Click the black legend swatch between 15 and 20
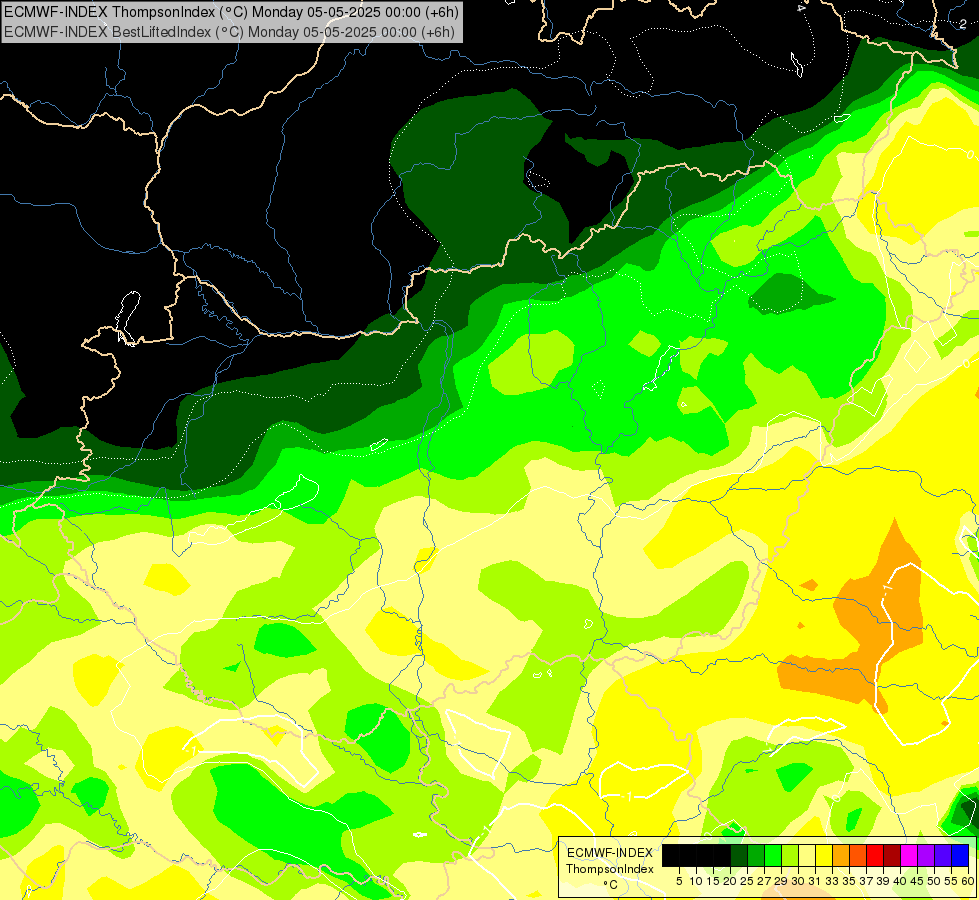 722,855
